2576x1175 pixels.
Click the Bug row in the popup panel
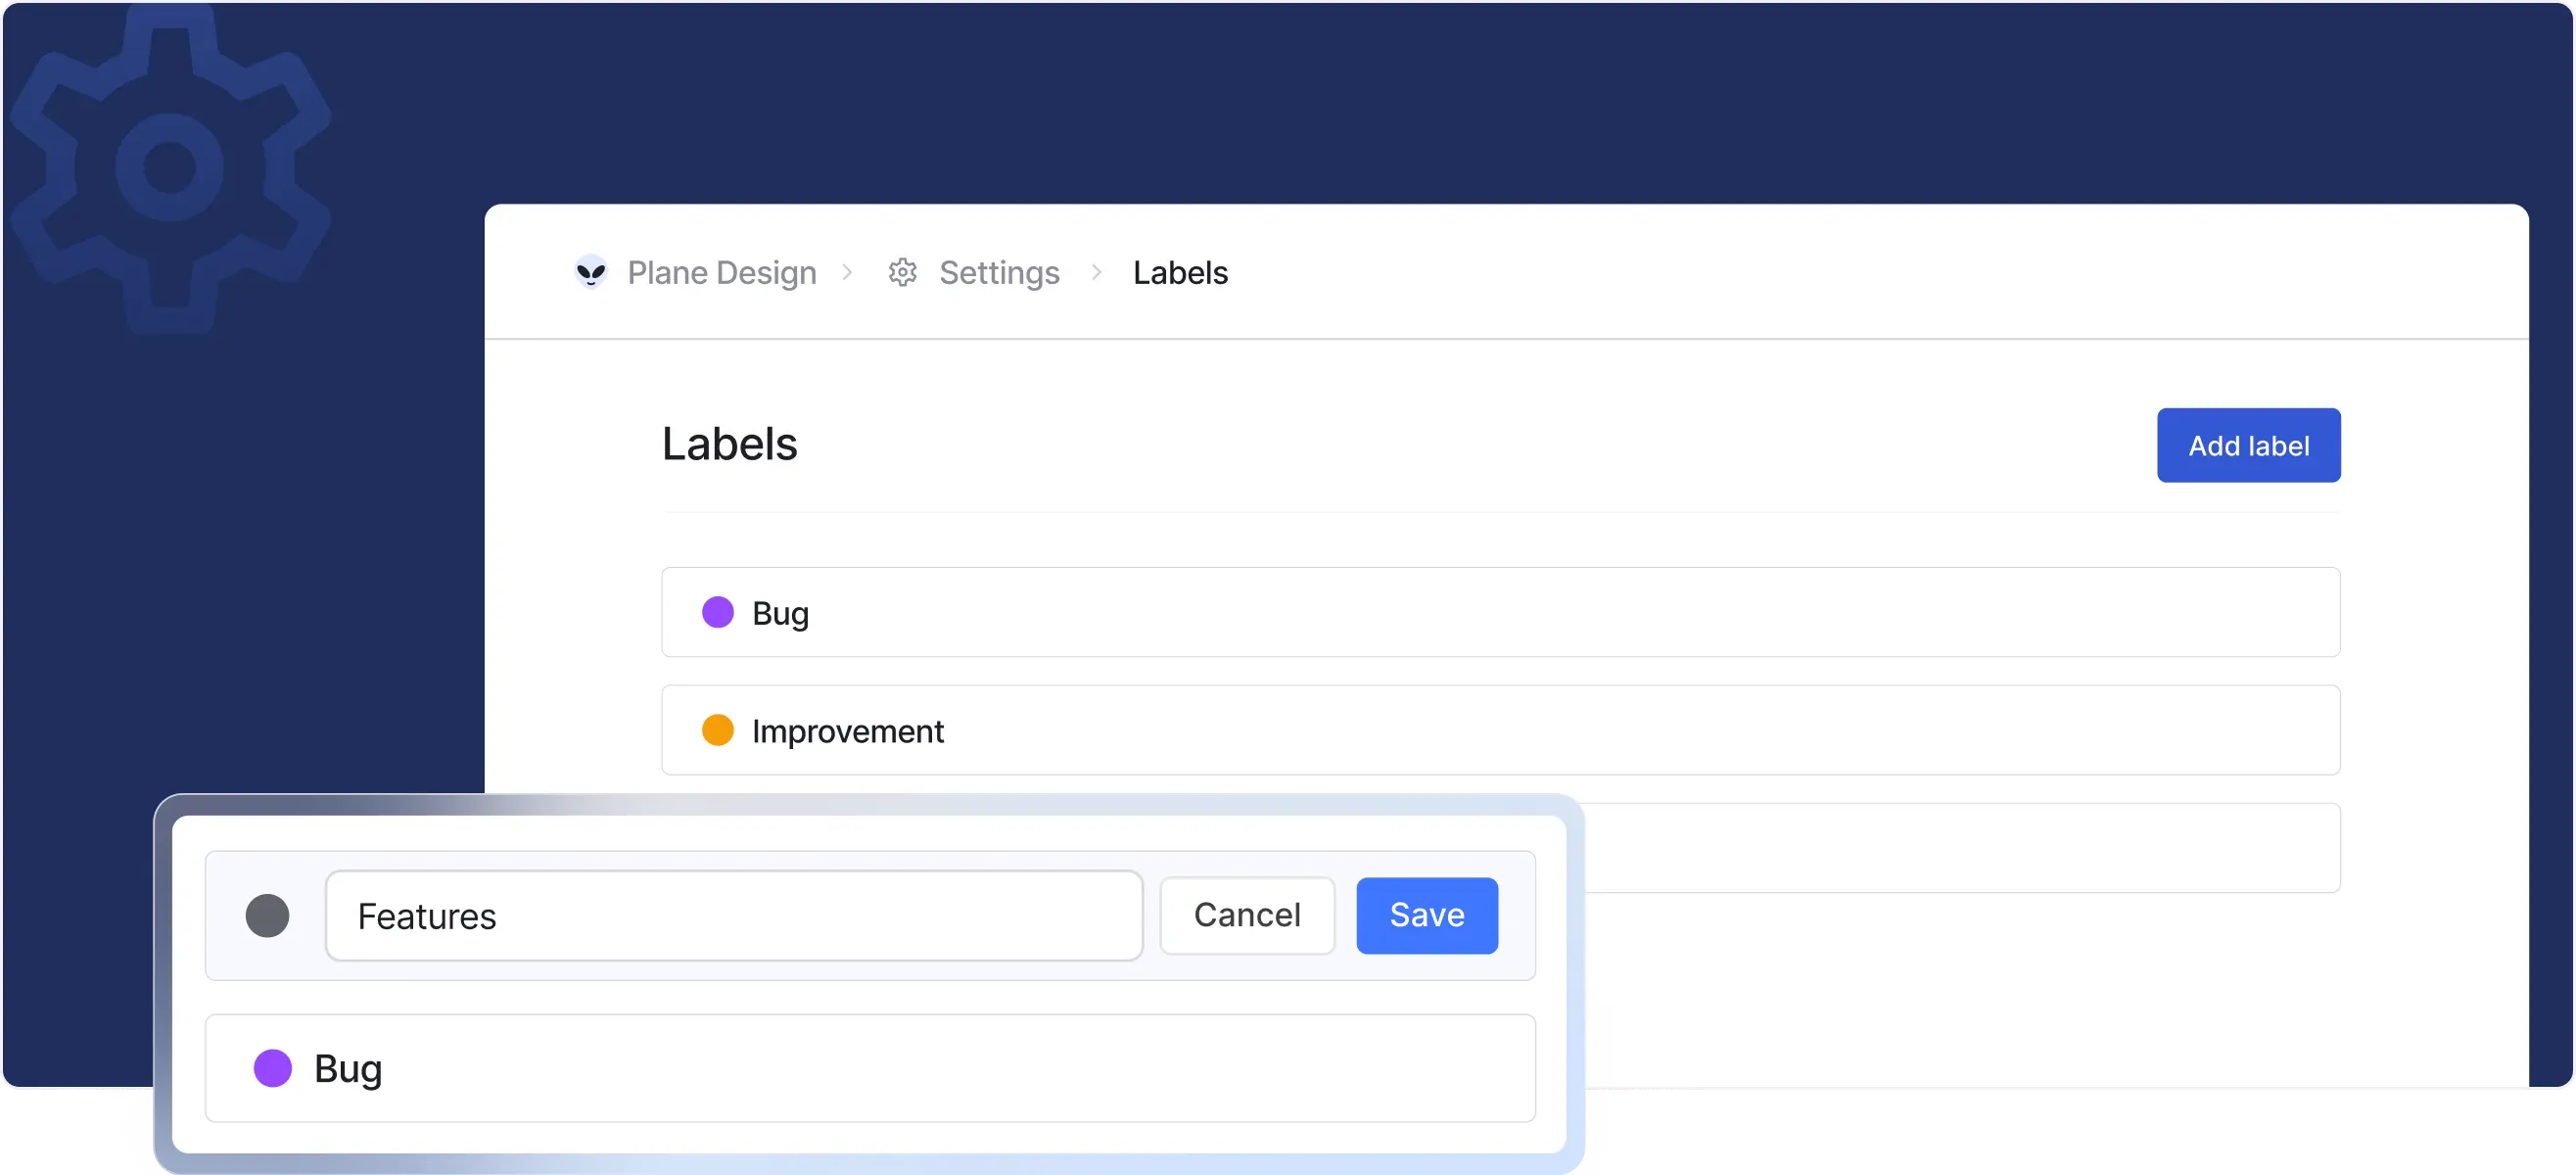pyautogui.click(x=870, y=1068)
